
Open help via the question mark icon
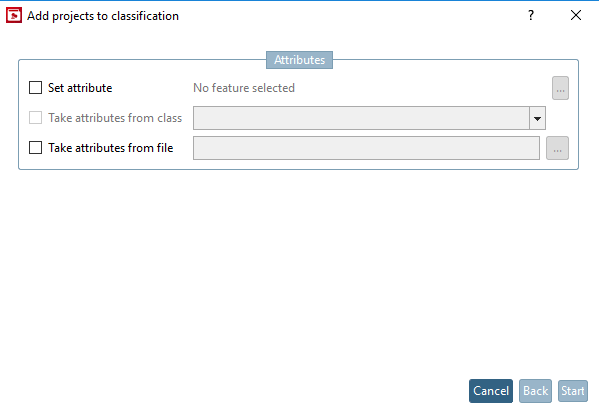[531, 15]
